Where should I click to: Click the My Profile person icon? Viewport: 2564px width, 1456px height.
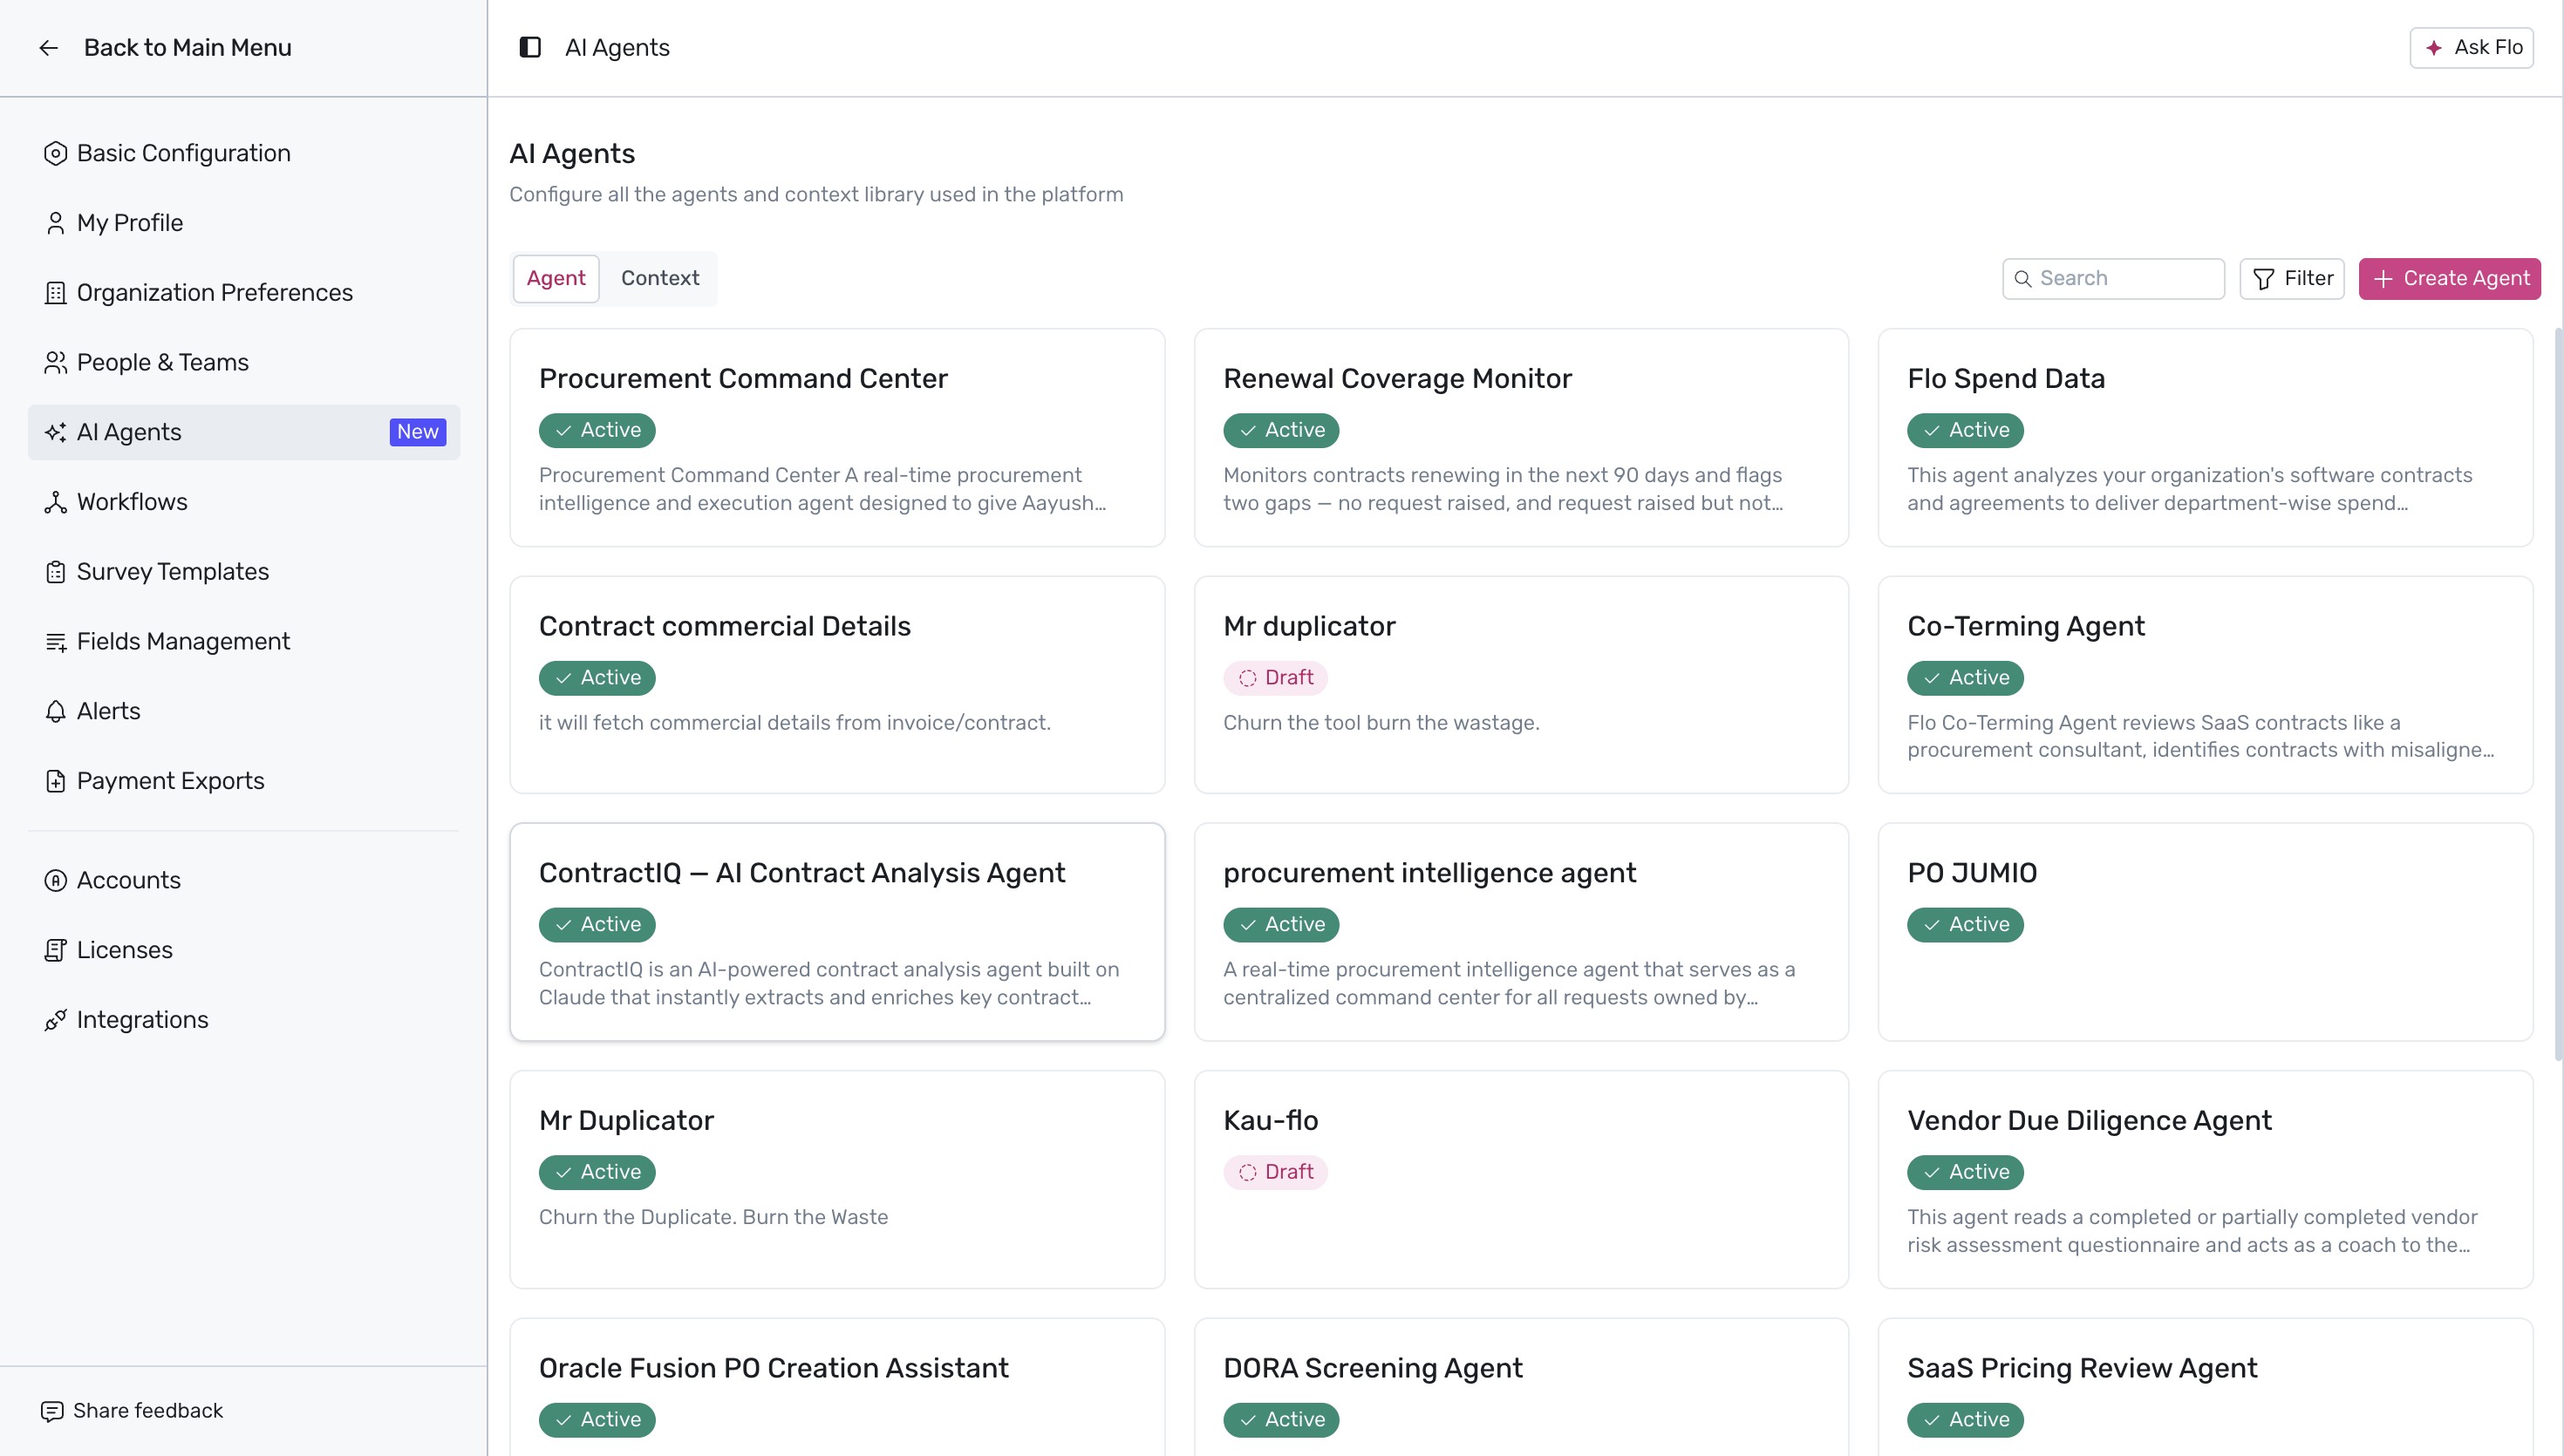pos(55,223)
